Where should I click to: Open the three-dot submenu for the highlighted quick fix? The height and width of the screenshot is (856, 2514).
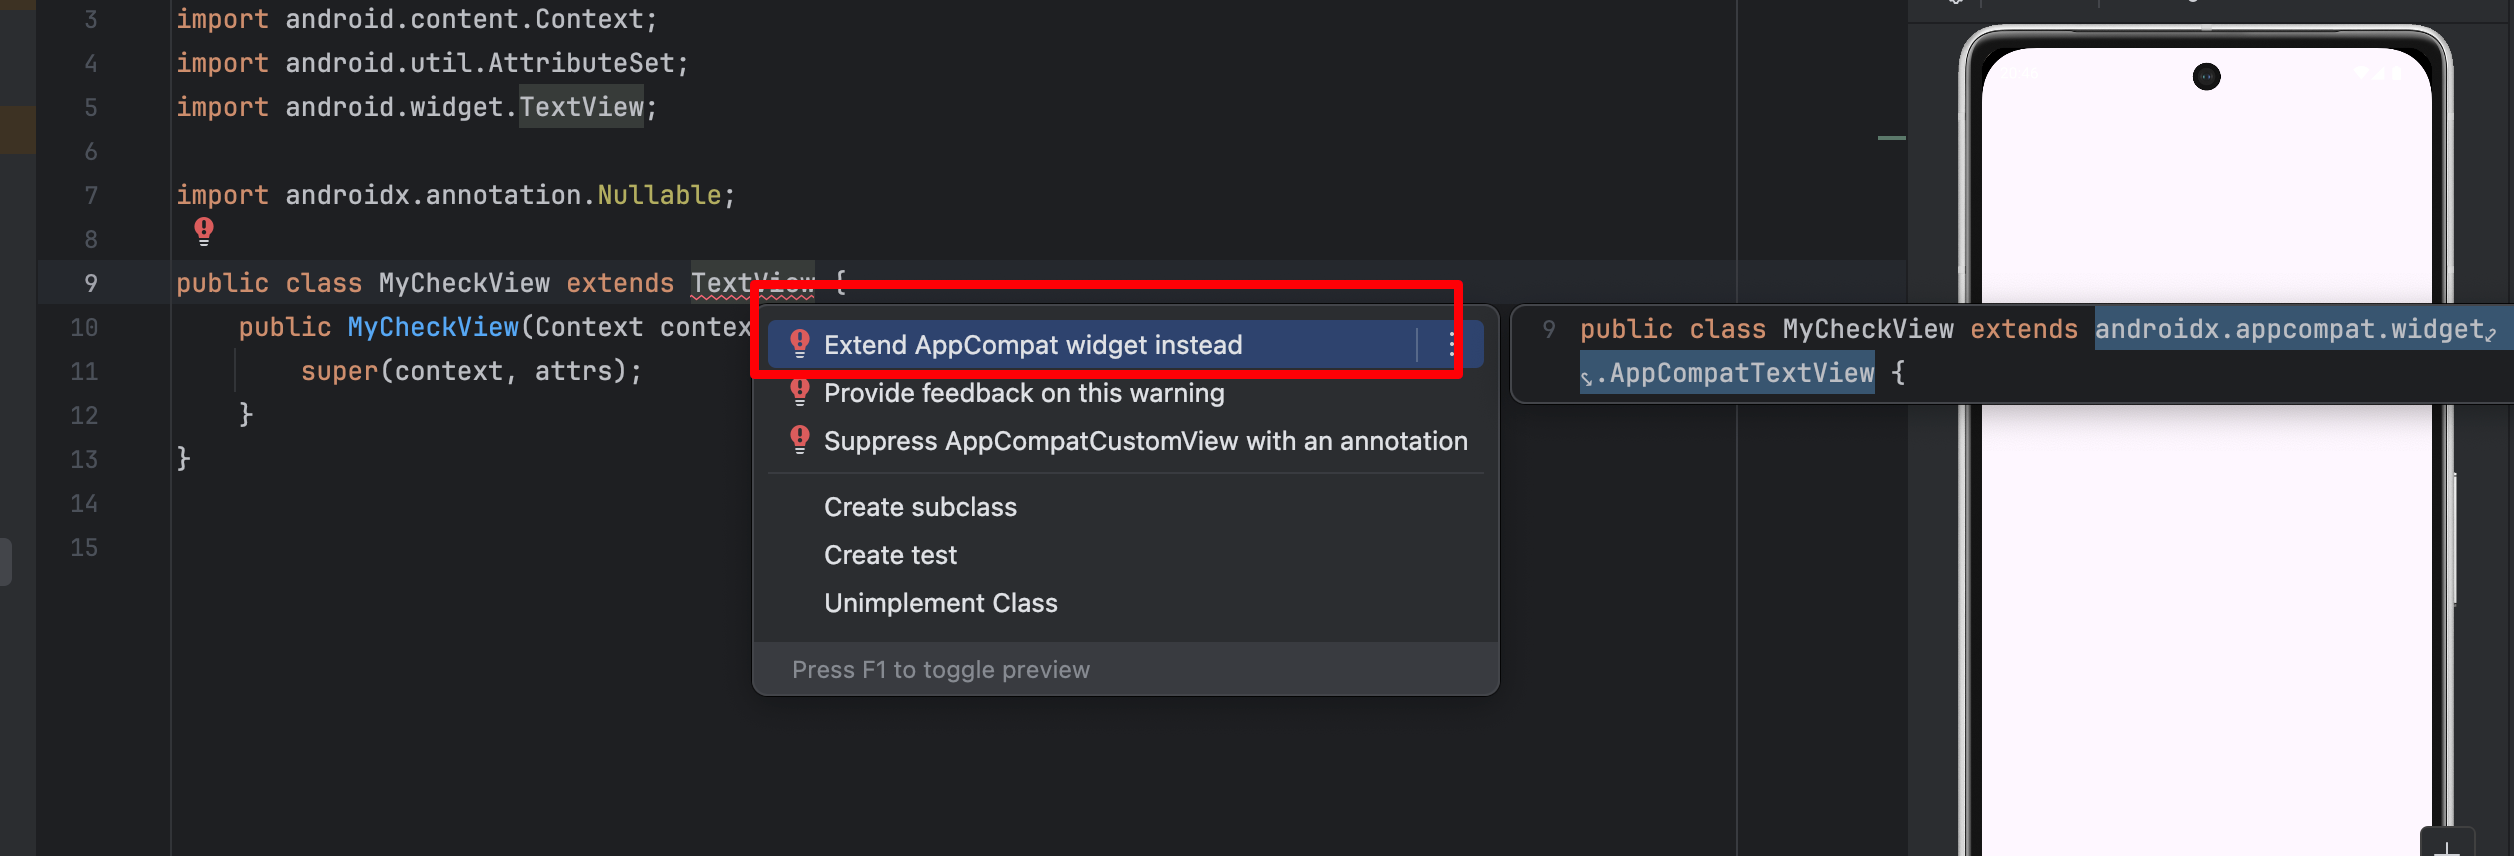coord(1451,345)
